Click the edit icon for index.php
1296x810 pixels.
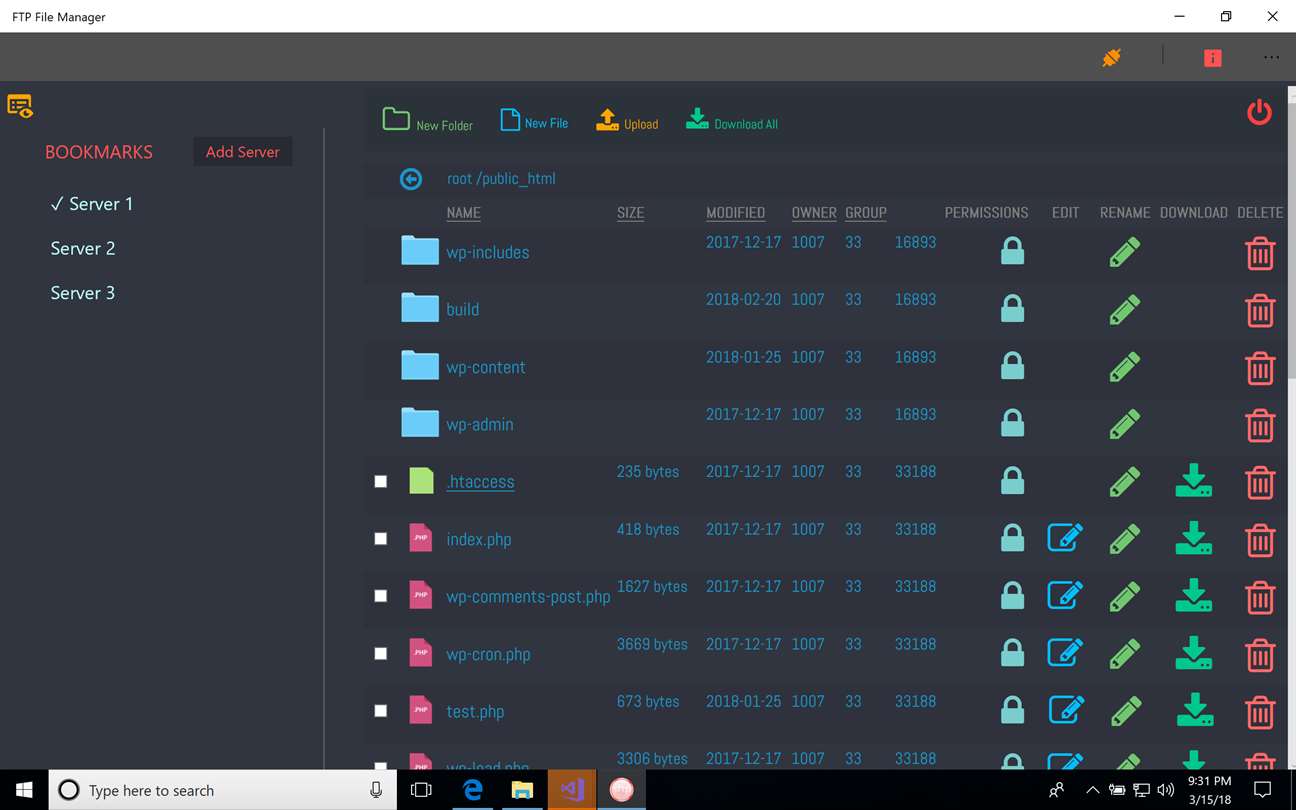1066,537
